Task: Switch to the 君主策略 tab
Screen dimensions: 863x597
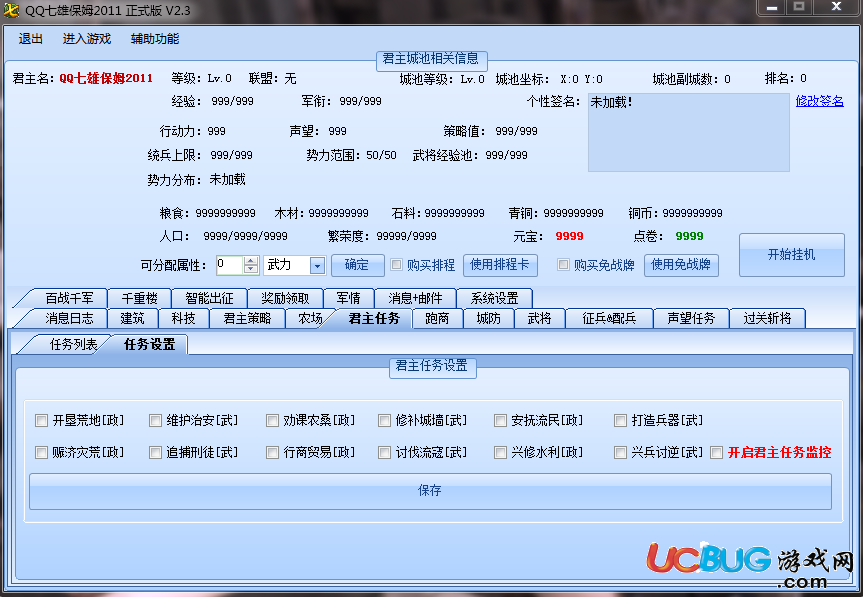Action: click(x=247, y=319)
